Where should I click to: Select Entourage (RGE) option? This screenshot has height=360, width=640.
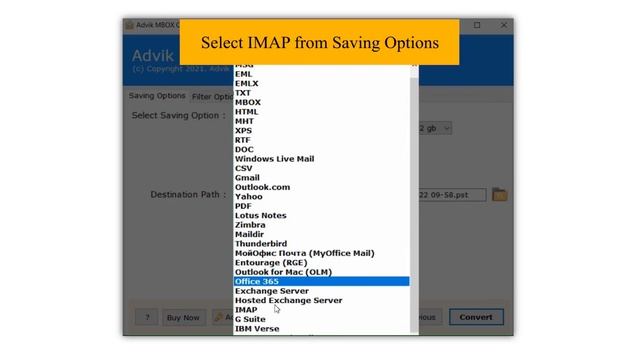click(322, 262)
